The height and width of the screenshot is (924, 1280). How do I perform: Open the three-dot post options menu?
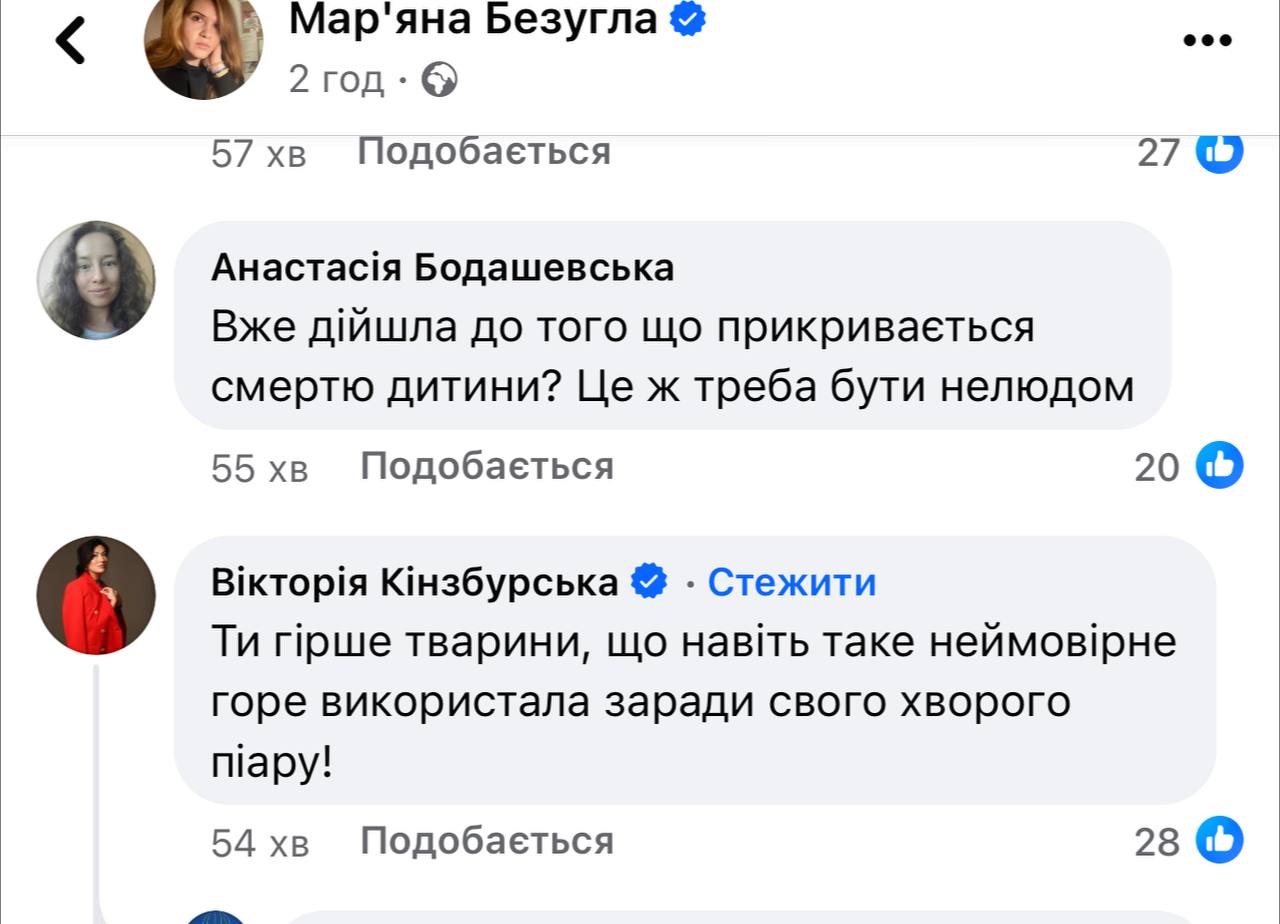click(x=1208, y=41)
